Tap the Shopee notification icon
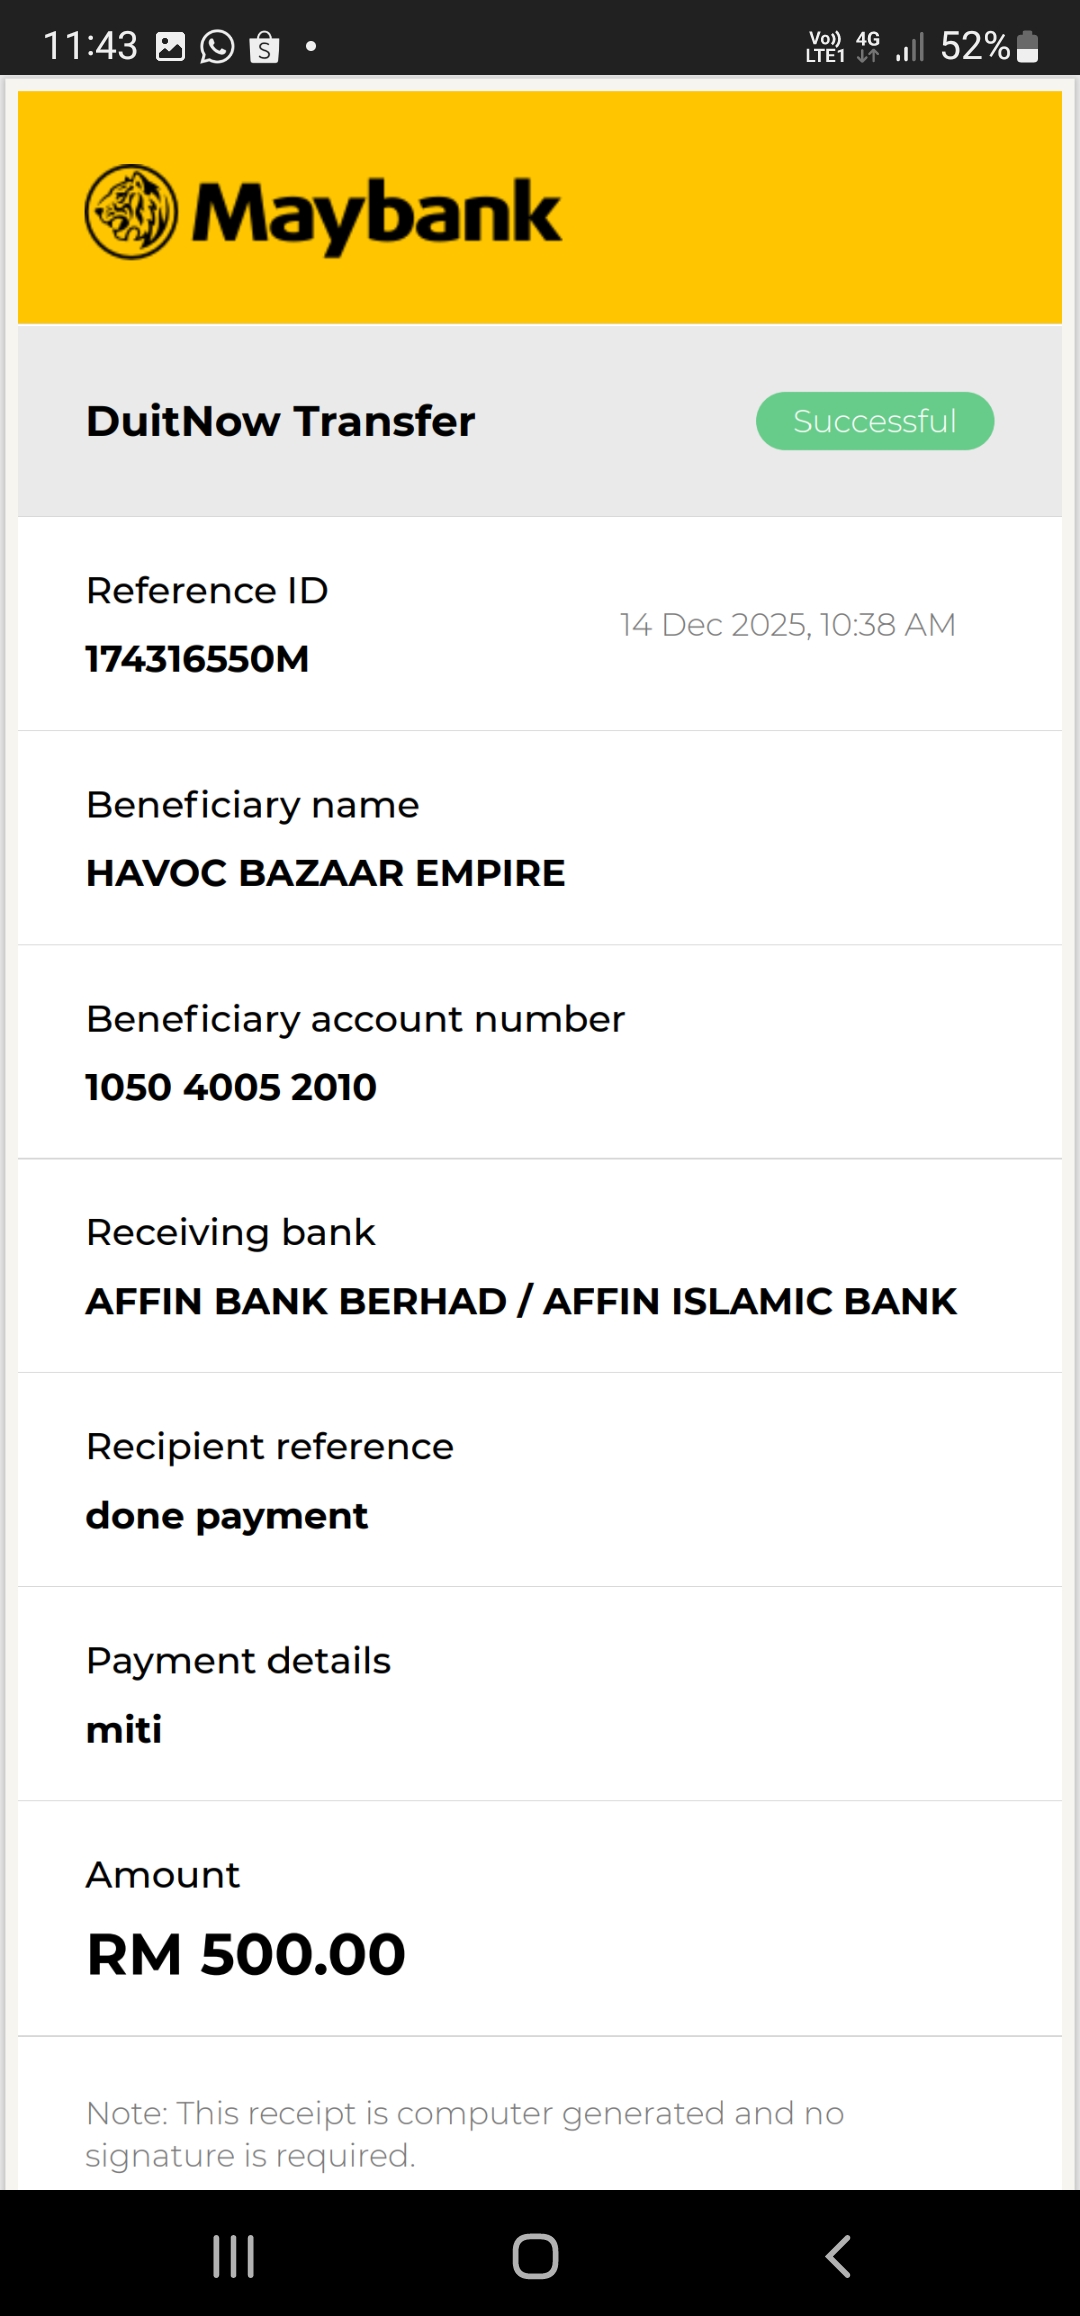 (264, 47)
